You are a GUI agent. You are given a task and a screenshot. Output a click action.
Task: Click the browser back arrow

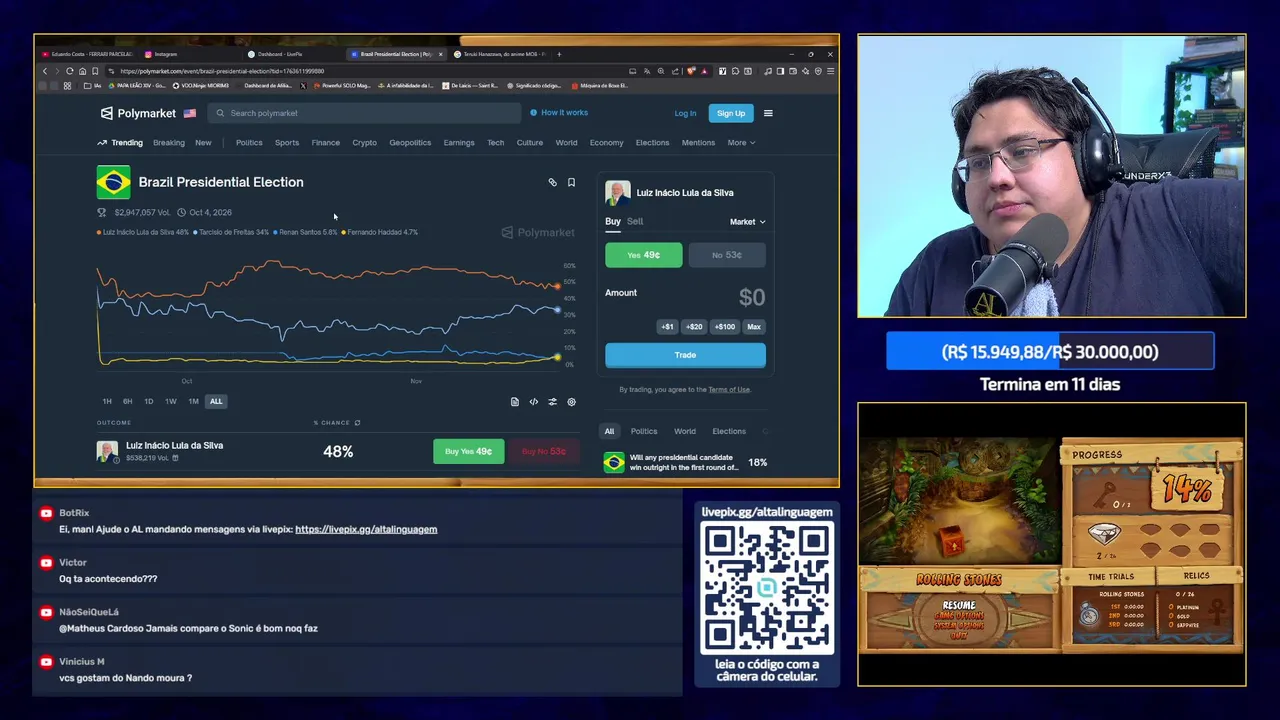point(44,71)
